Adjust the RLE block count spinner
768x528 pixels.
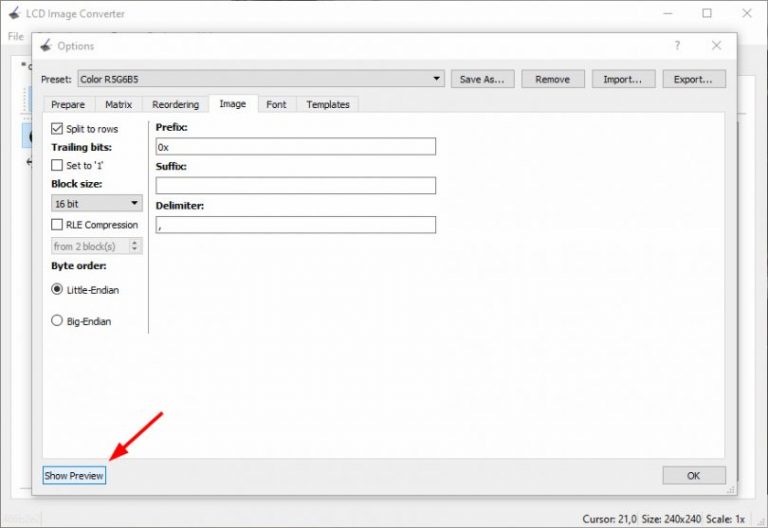[x=135, y=246]
